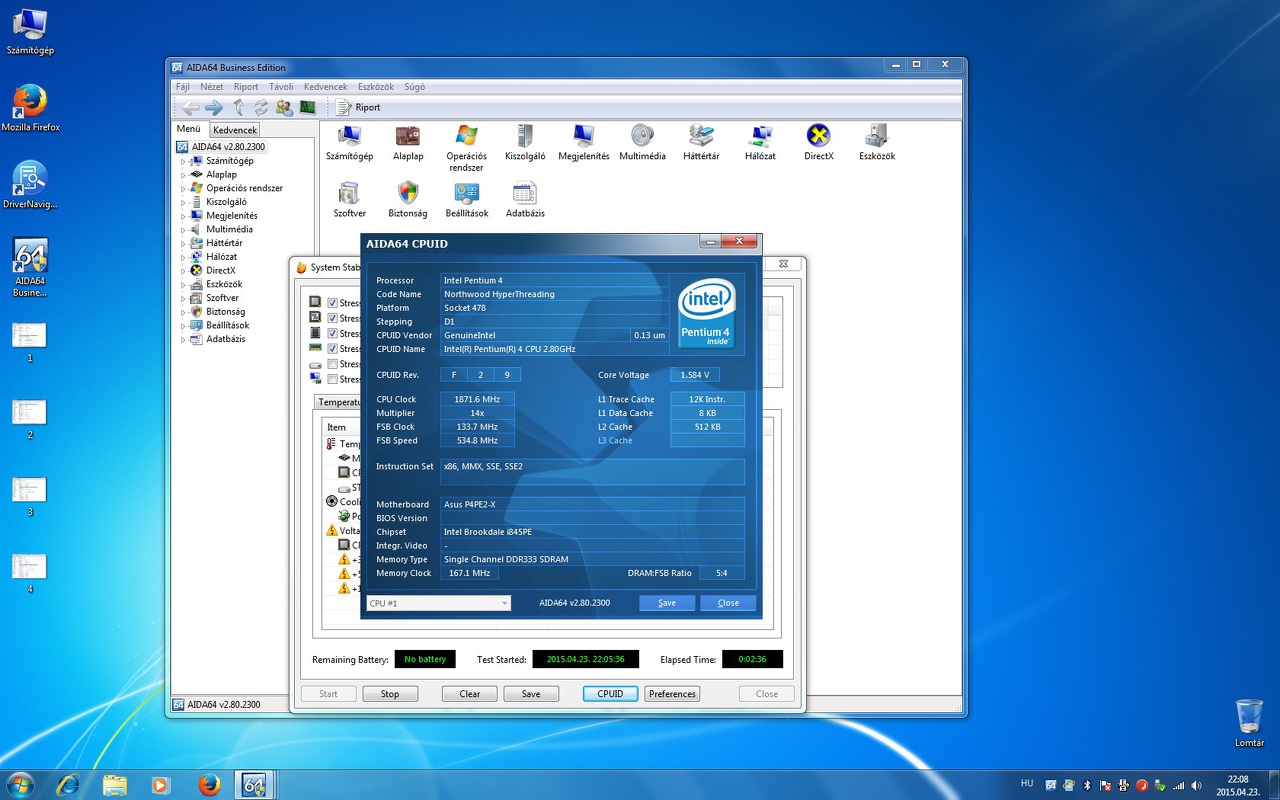This screenshot has height=800, width=1280.
Task: Select the Mozilla Firefox desktop shortcut
Action: [30, 108]
